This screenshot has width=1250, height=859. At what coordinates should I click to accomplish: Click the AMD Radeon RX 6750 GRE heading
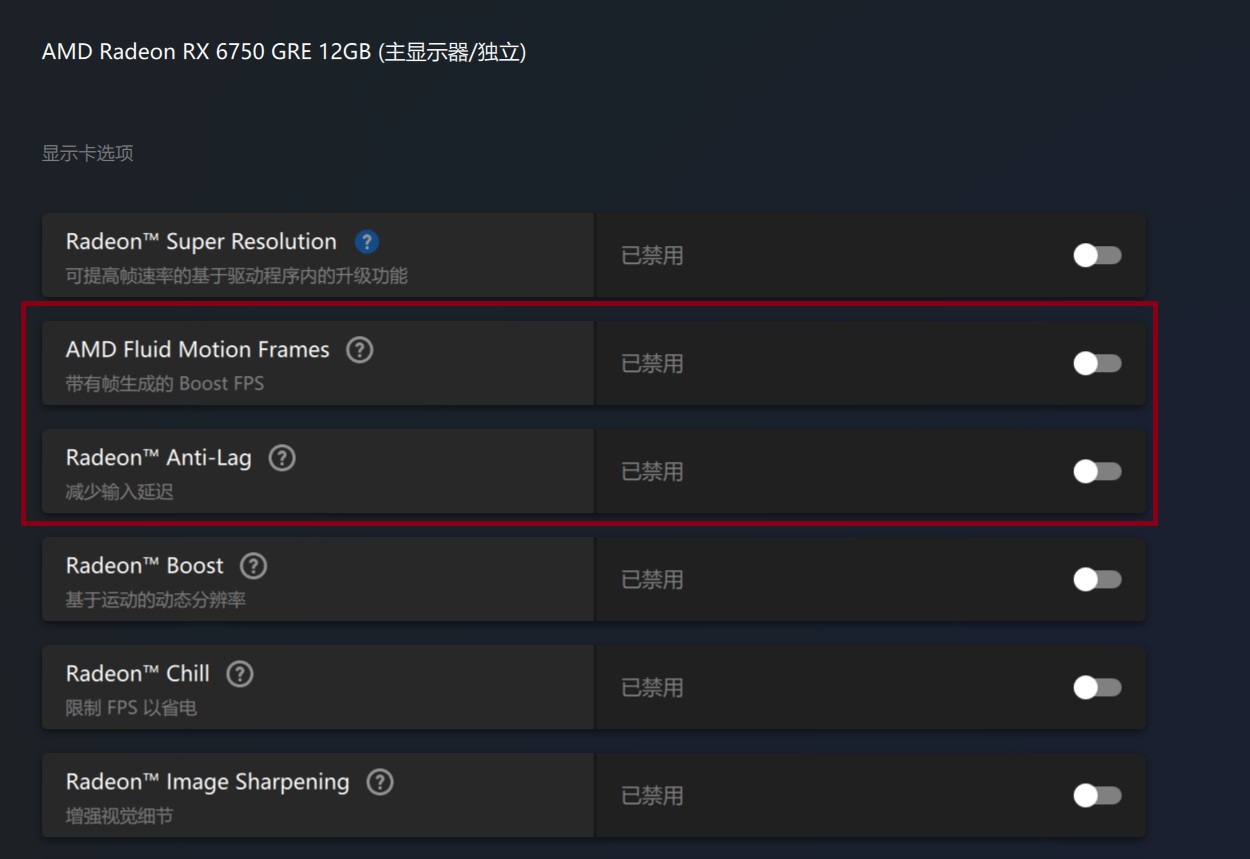coord(284,52)
